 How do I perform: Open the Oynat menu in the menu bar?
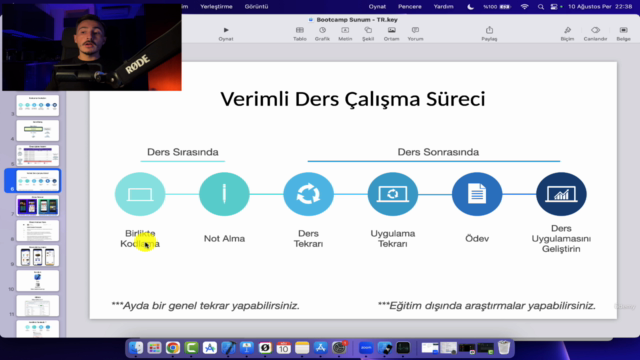(377, 7)
